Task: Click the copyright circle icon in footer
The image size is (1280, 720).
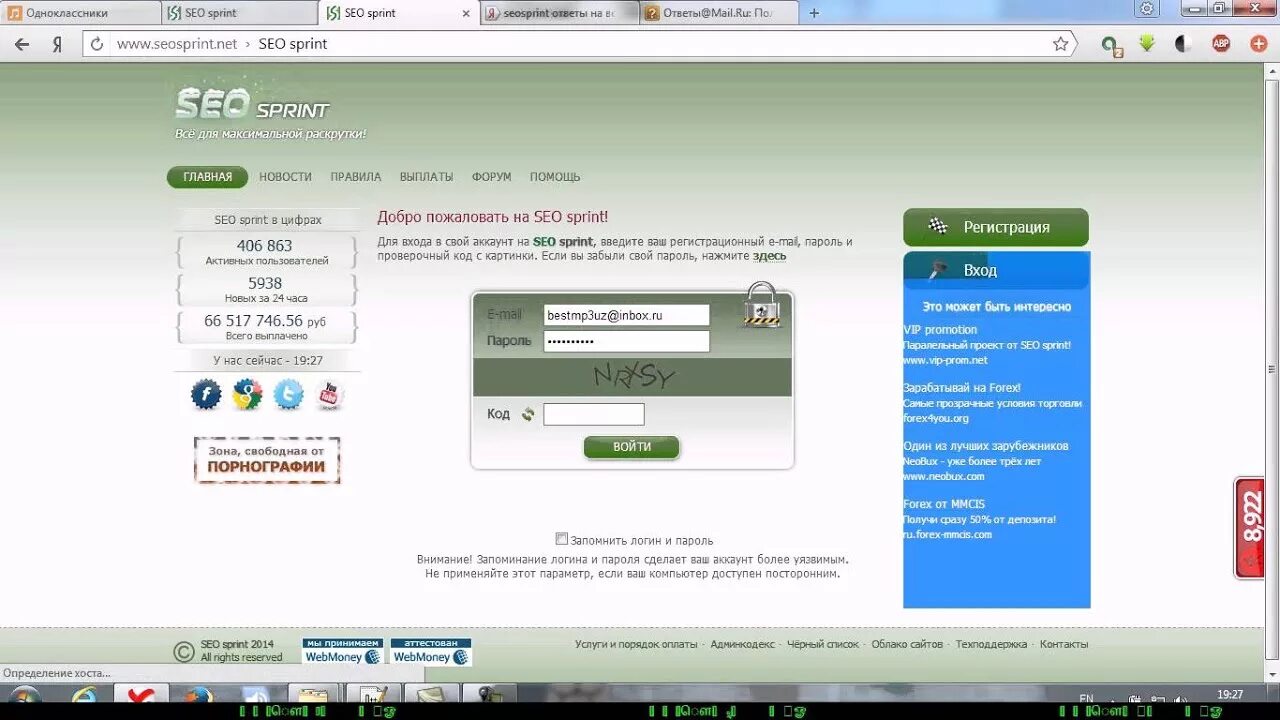Action: [184, 652]
